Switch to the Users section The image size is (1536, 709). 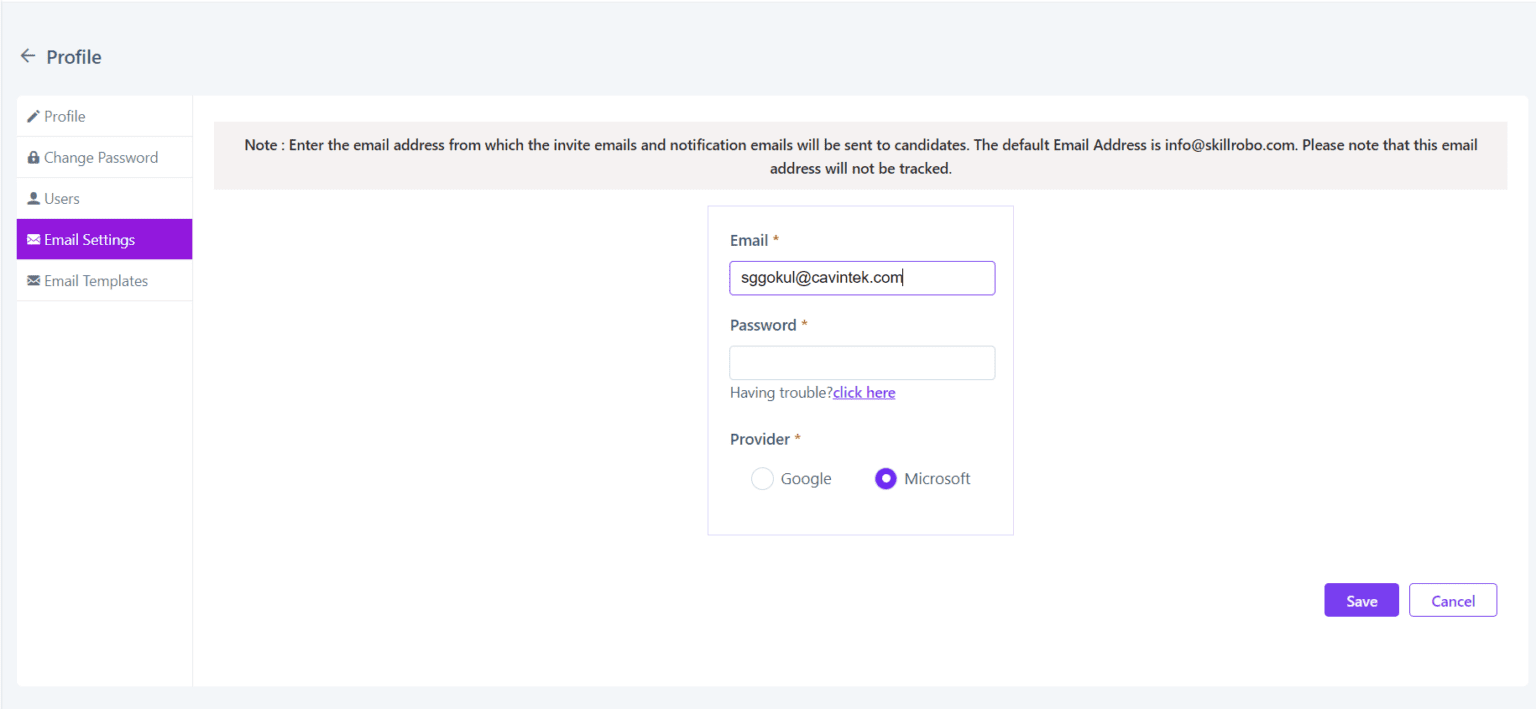61,198
